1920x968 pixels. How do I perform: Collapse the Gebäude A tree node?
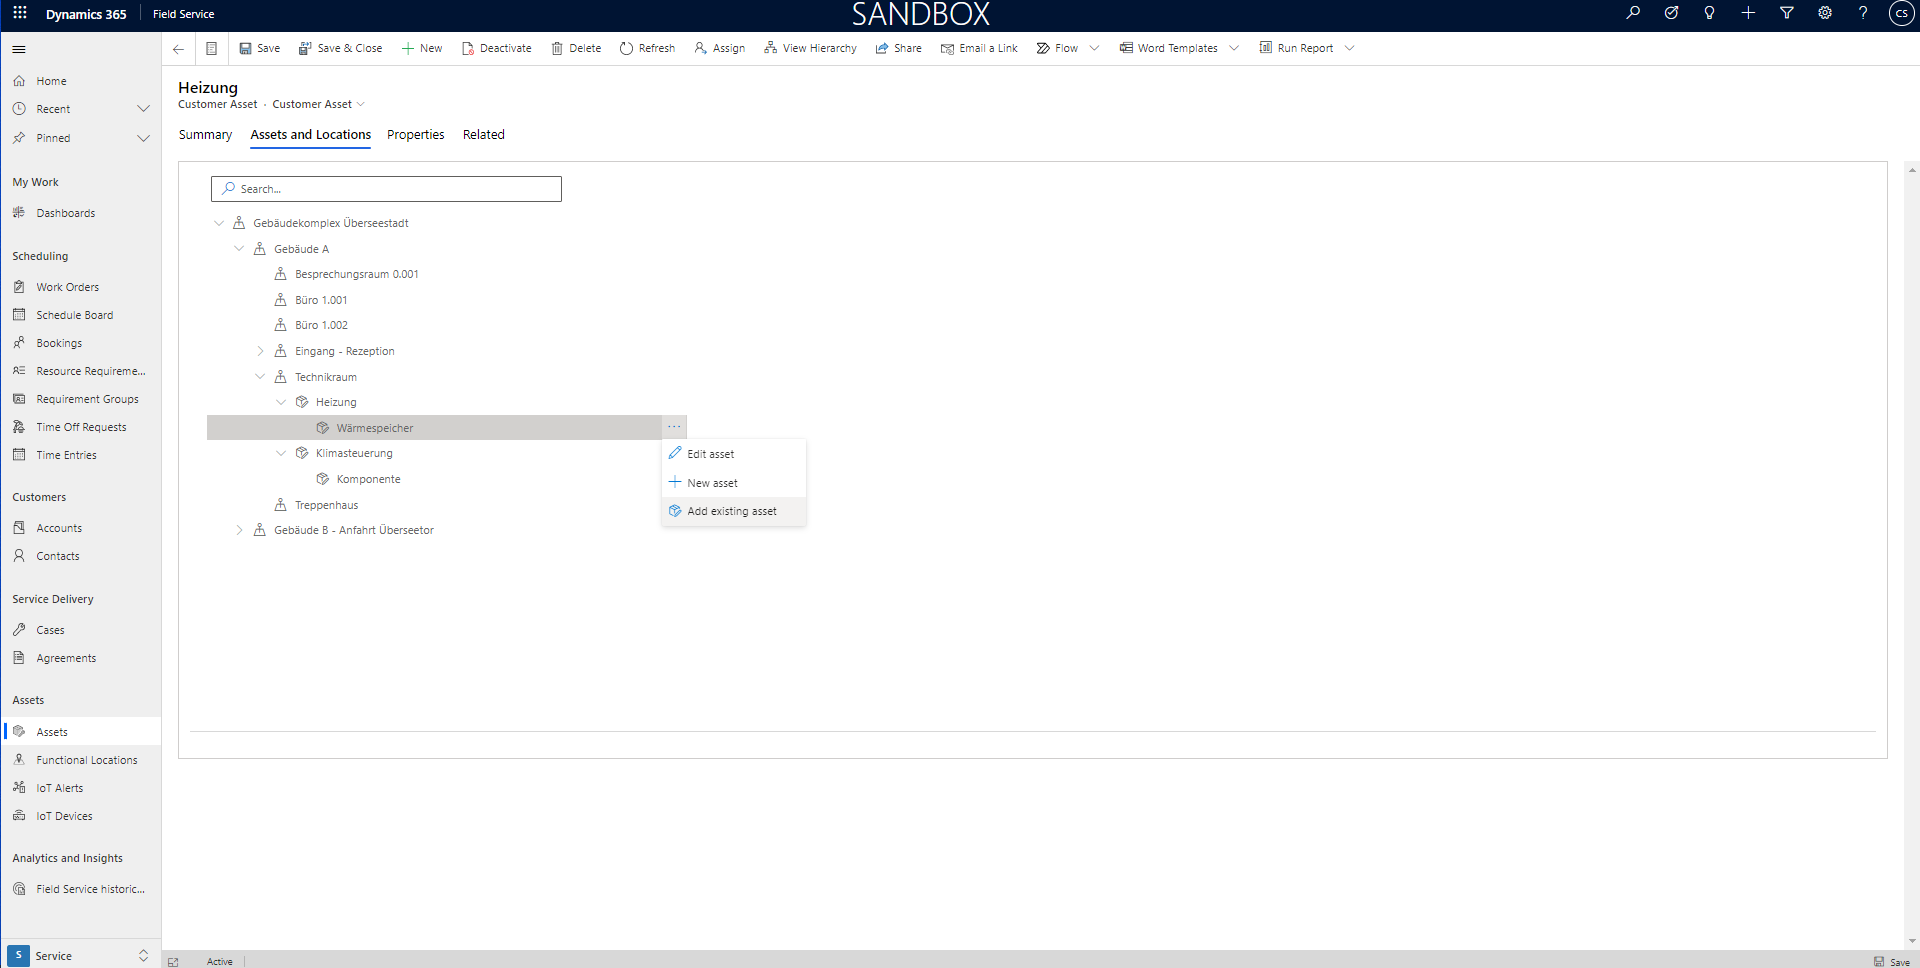(x=239, y=249)
